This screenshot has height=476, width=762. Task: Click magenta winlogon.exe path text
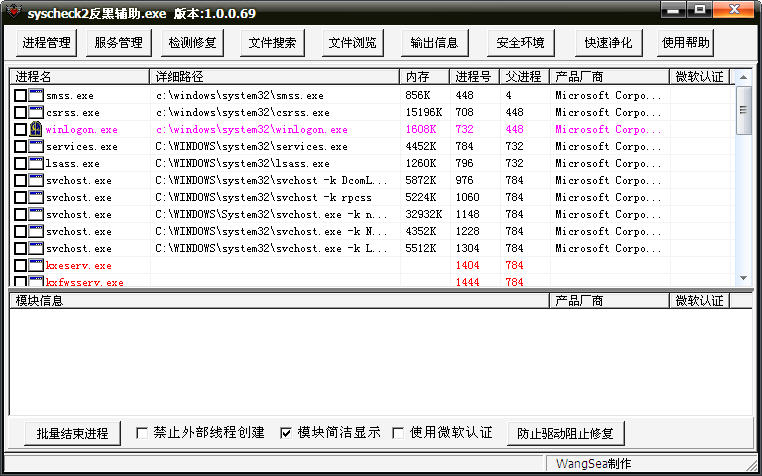[x=252, y=130]
